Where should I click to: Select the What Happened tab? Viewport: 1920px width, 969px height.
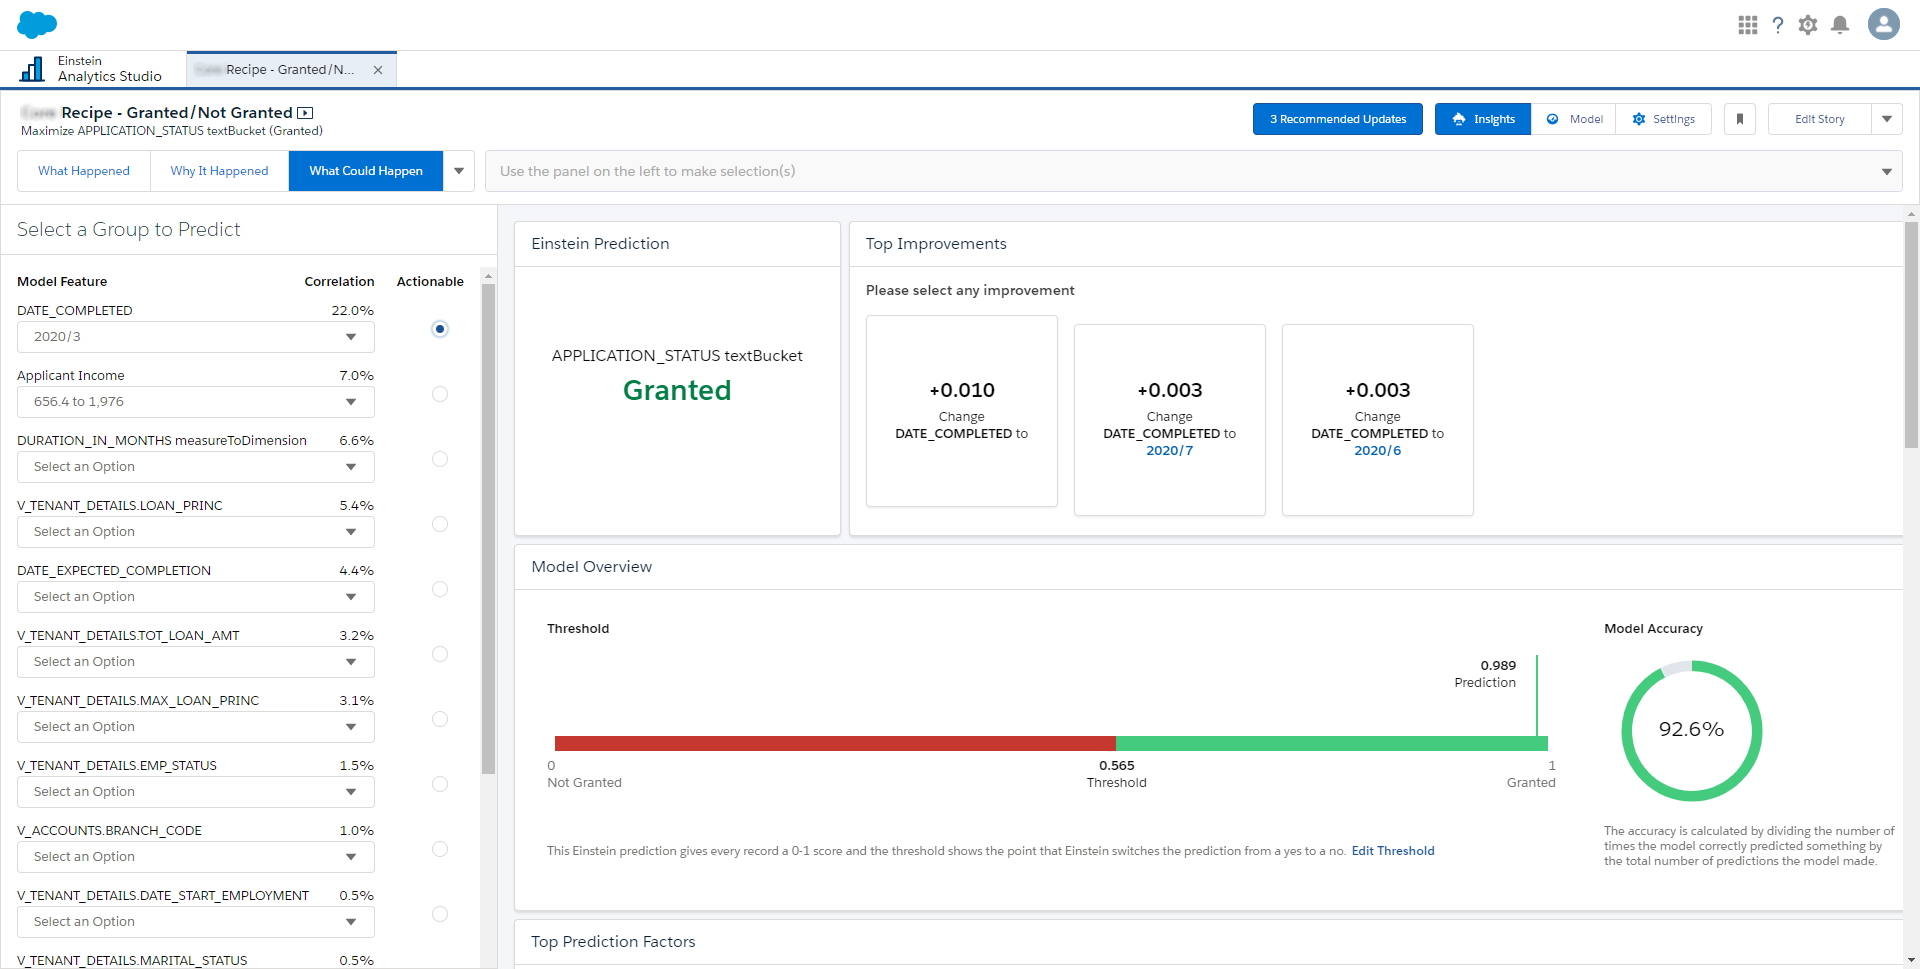point(84,171)
